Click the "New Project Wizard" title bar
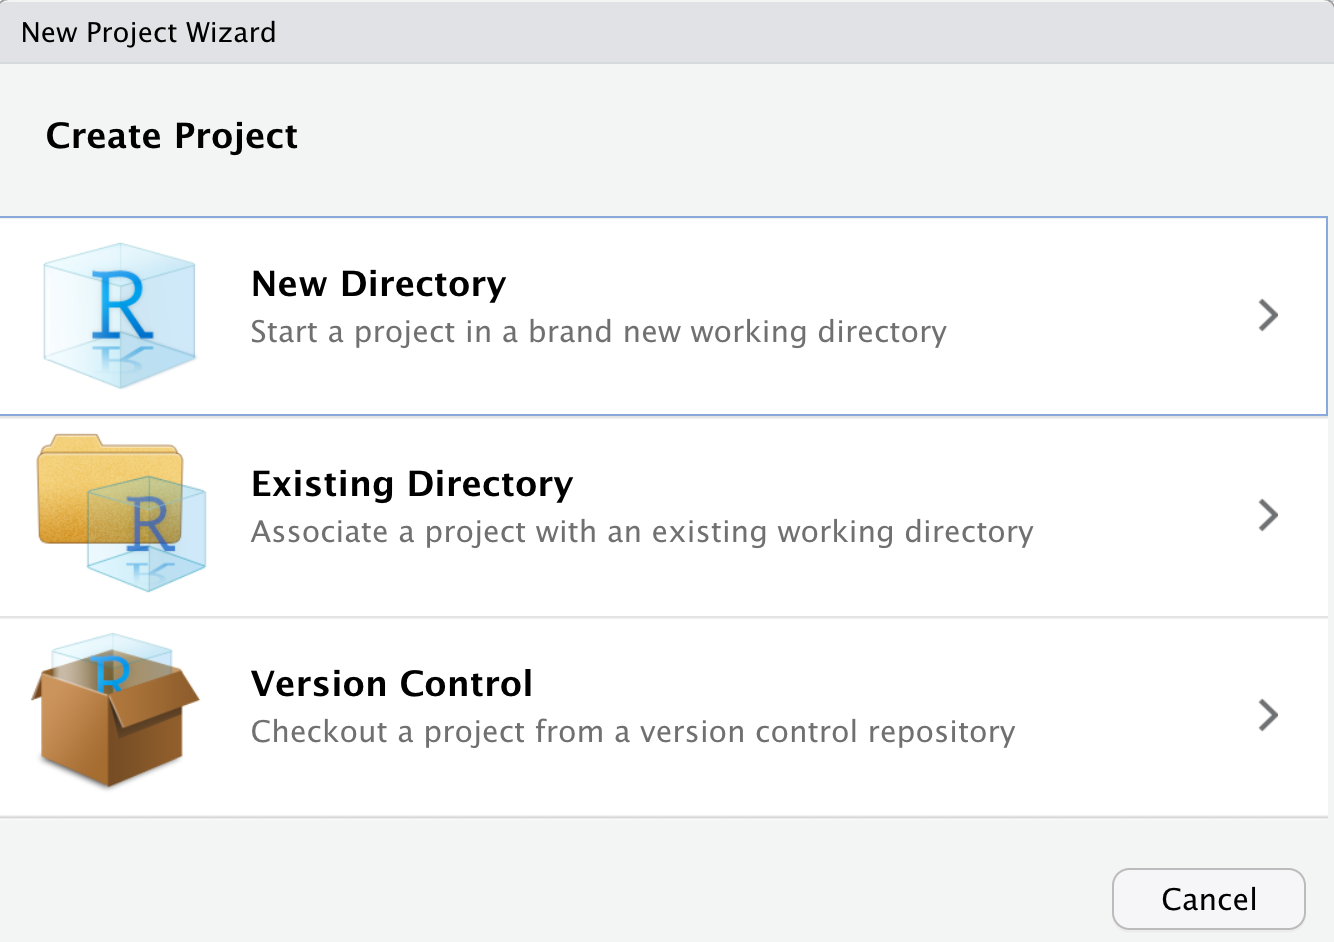Image resolution: width=1334 pixels, height=942 pixels. tap(148, 32)
